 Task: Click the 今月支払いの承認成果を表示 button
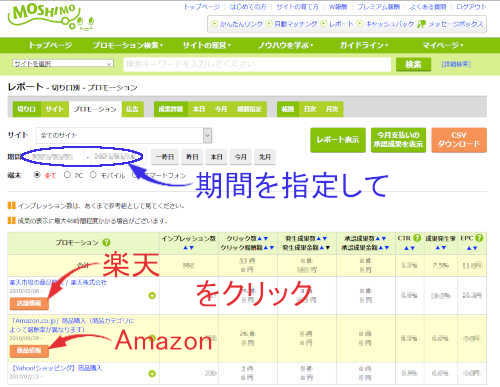point(398,140)
